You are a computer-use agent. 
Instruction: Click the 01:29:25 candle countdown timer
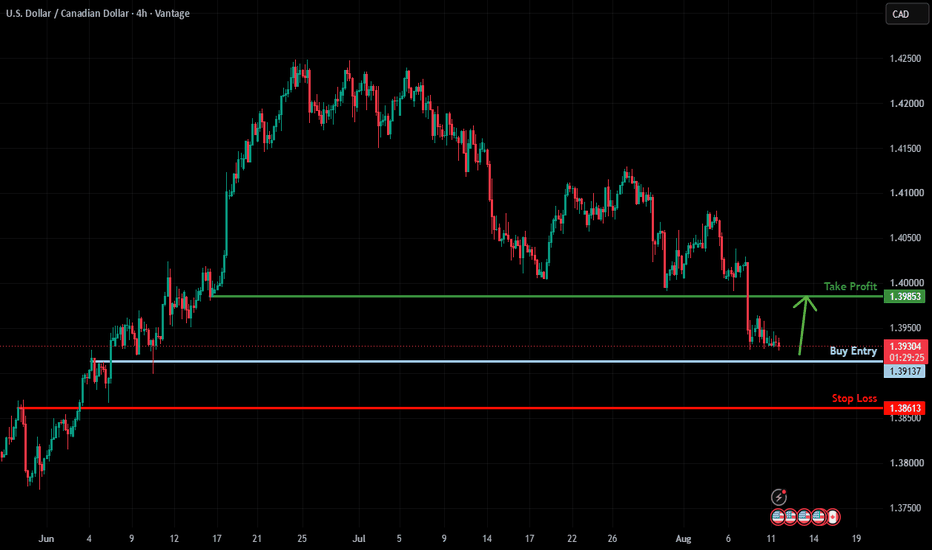click(905, 357)
